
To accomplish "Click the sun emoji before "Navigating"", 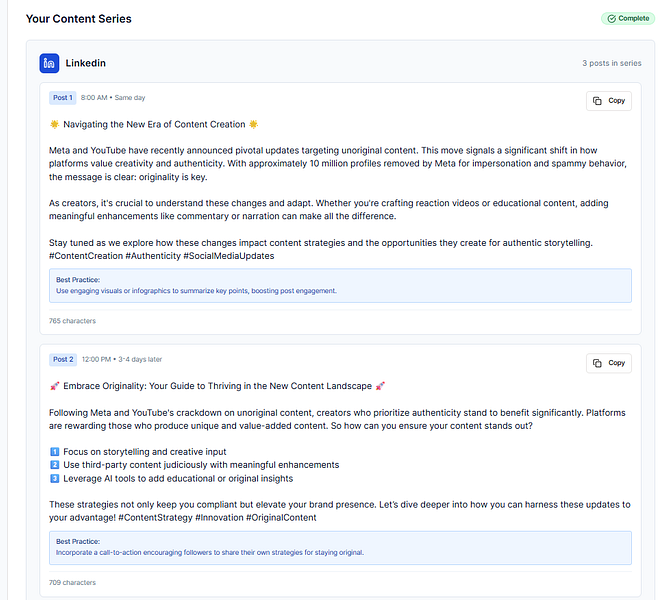I will click(53, 125).
